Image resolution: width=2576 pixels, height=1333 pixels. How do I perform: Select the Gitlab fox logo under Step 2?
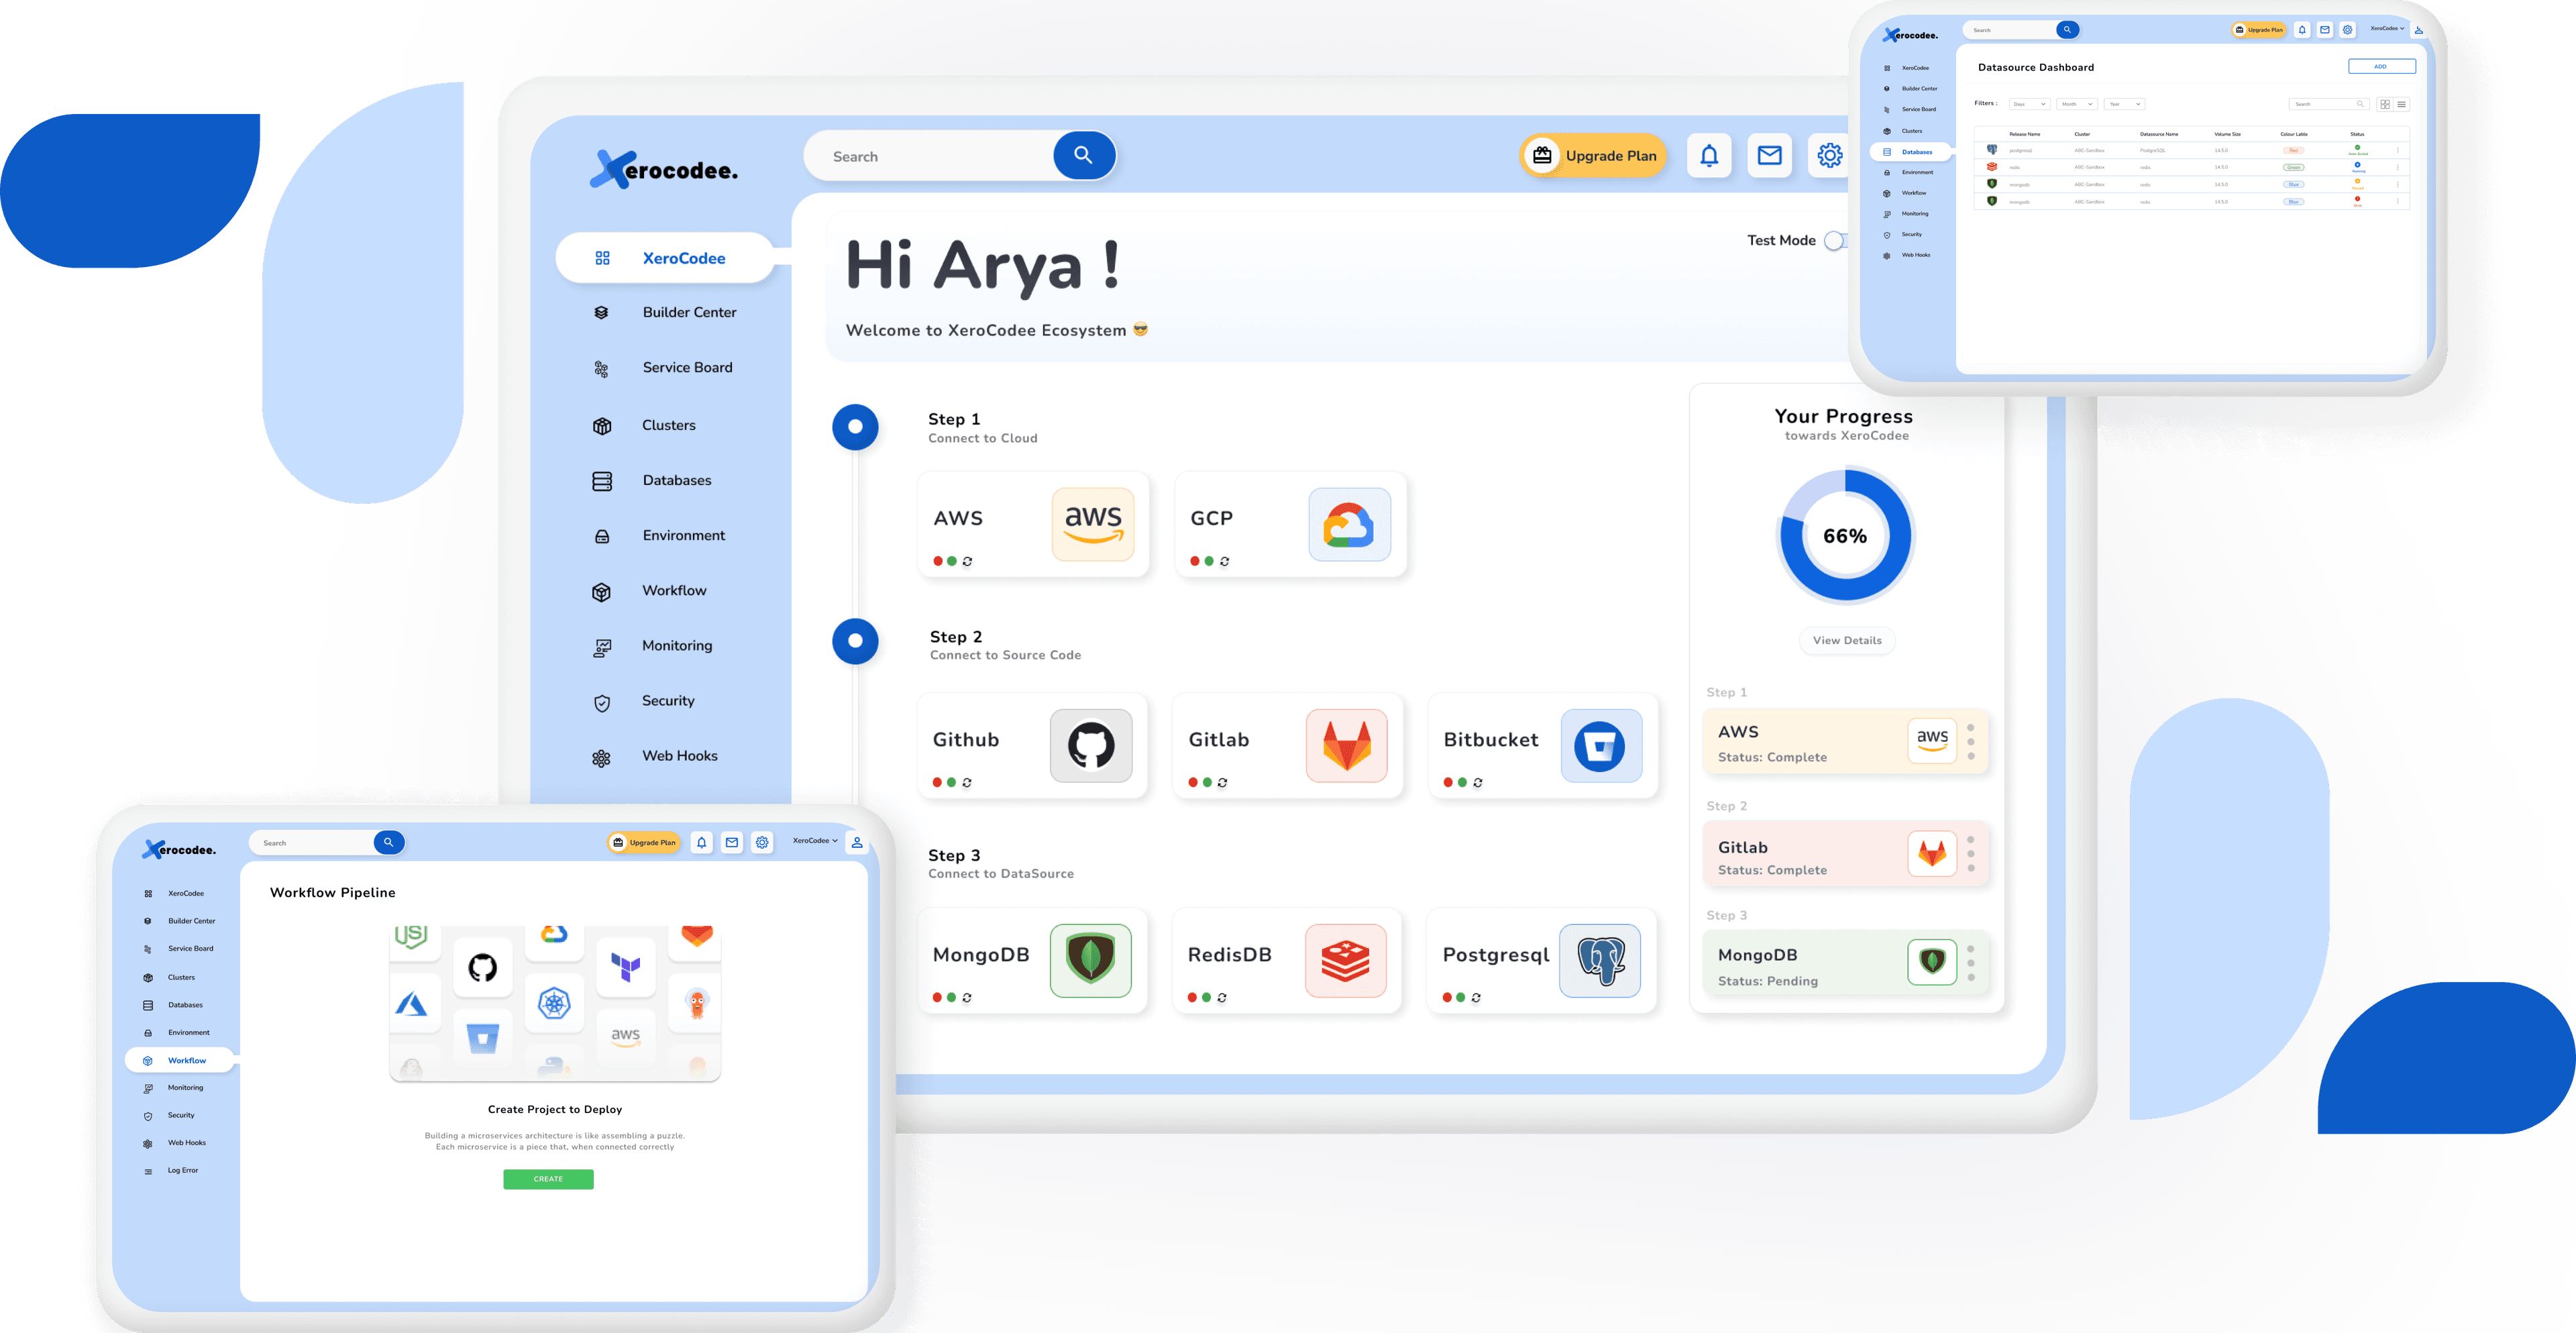tap(1346, 745)
